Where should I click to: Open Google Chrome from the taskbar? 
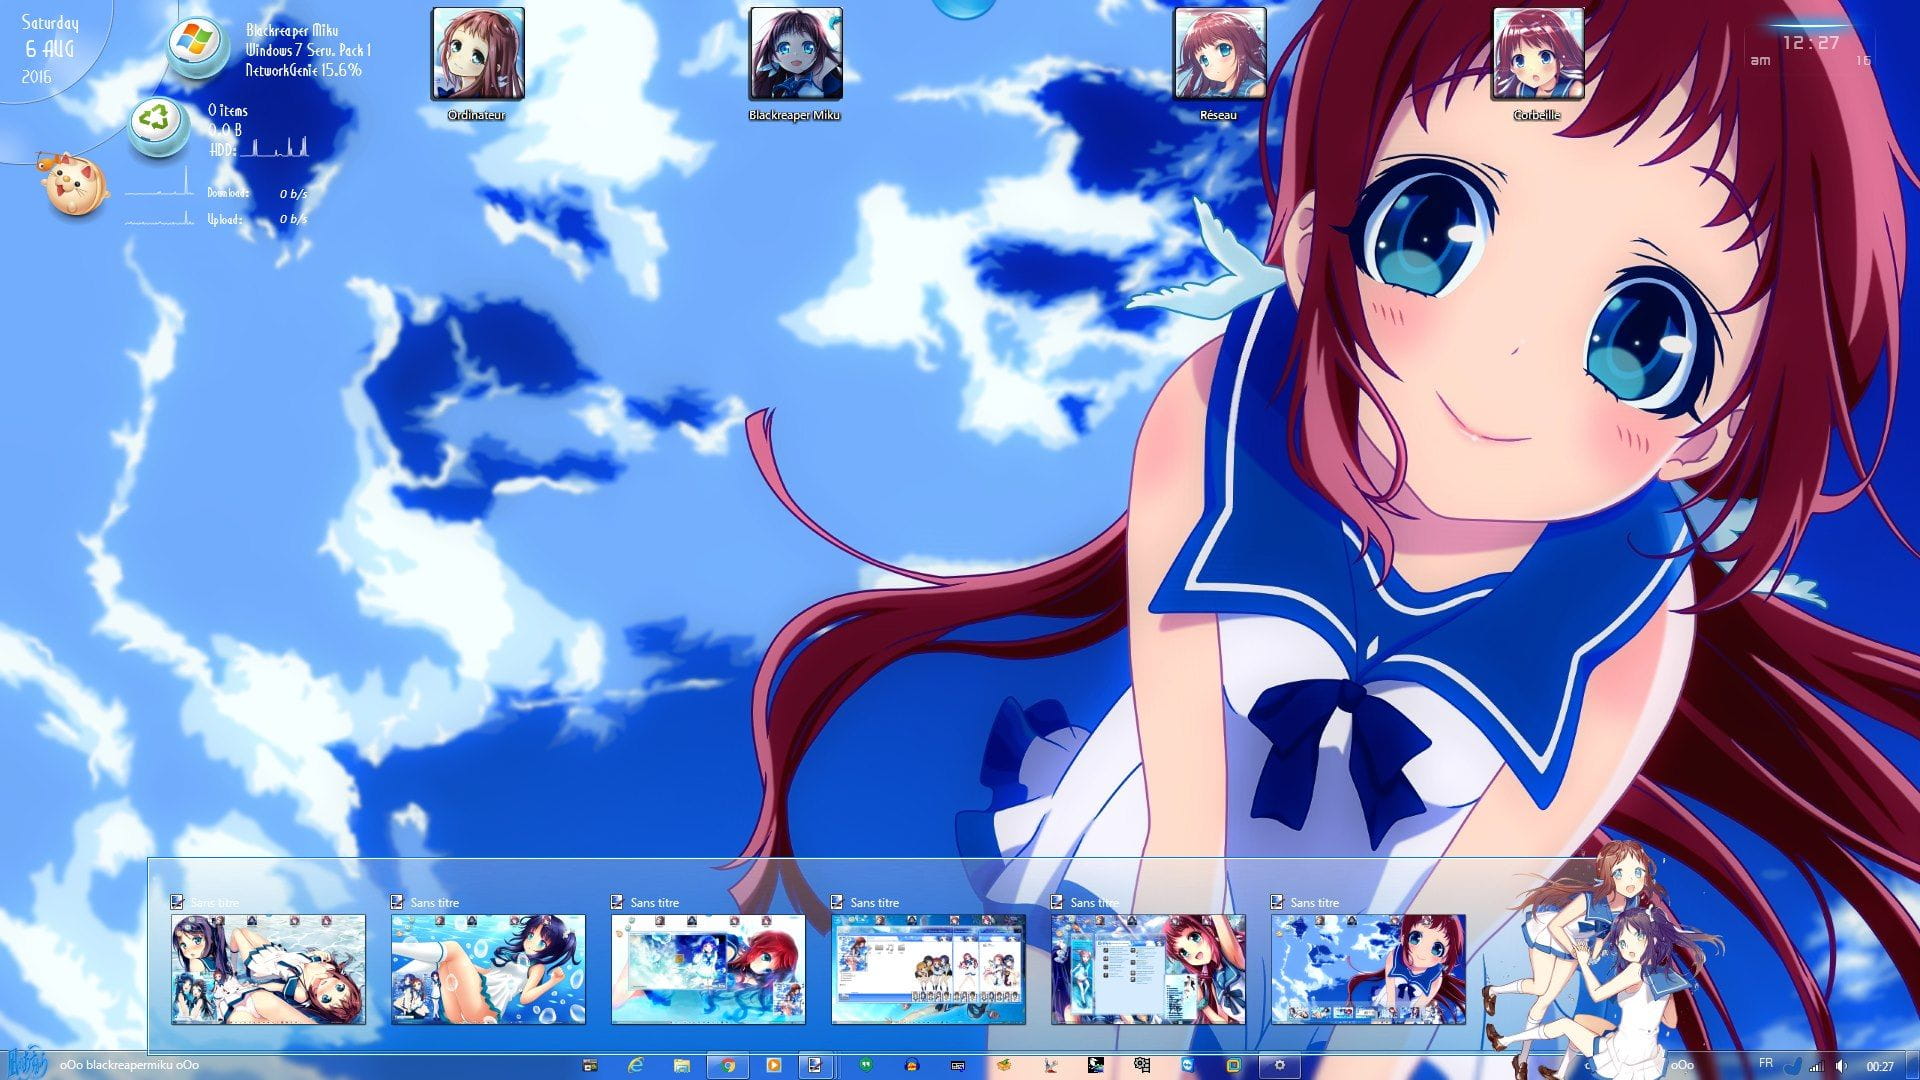pos(728,1066)
